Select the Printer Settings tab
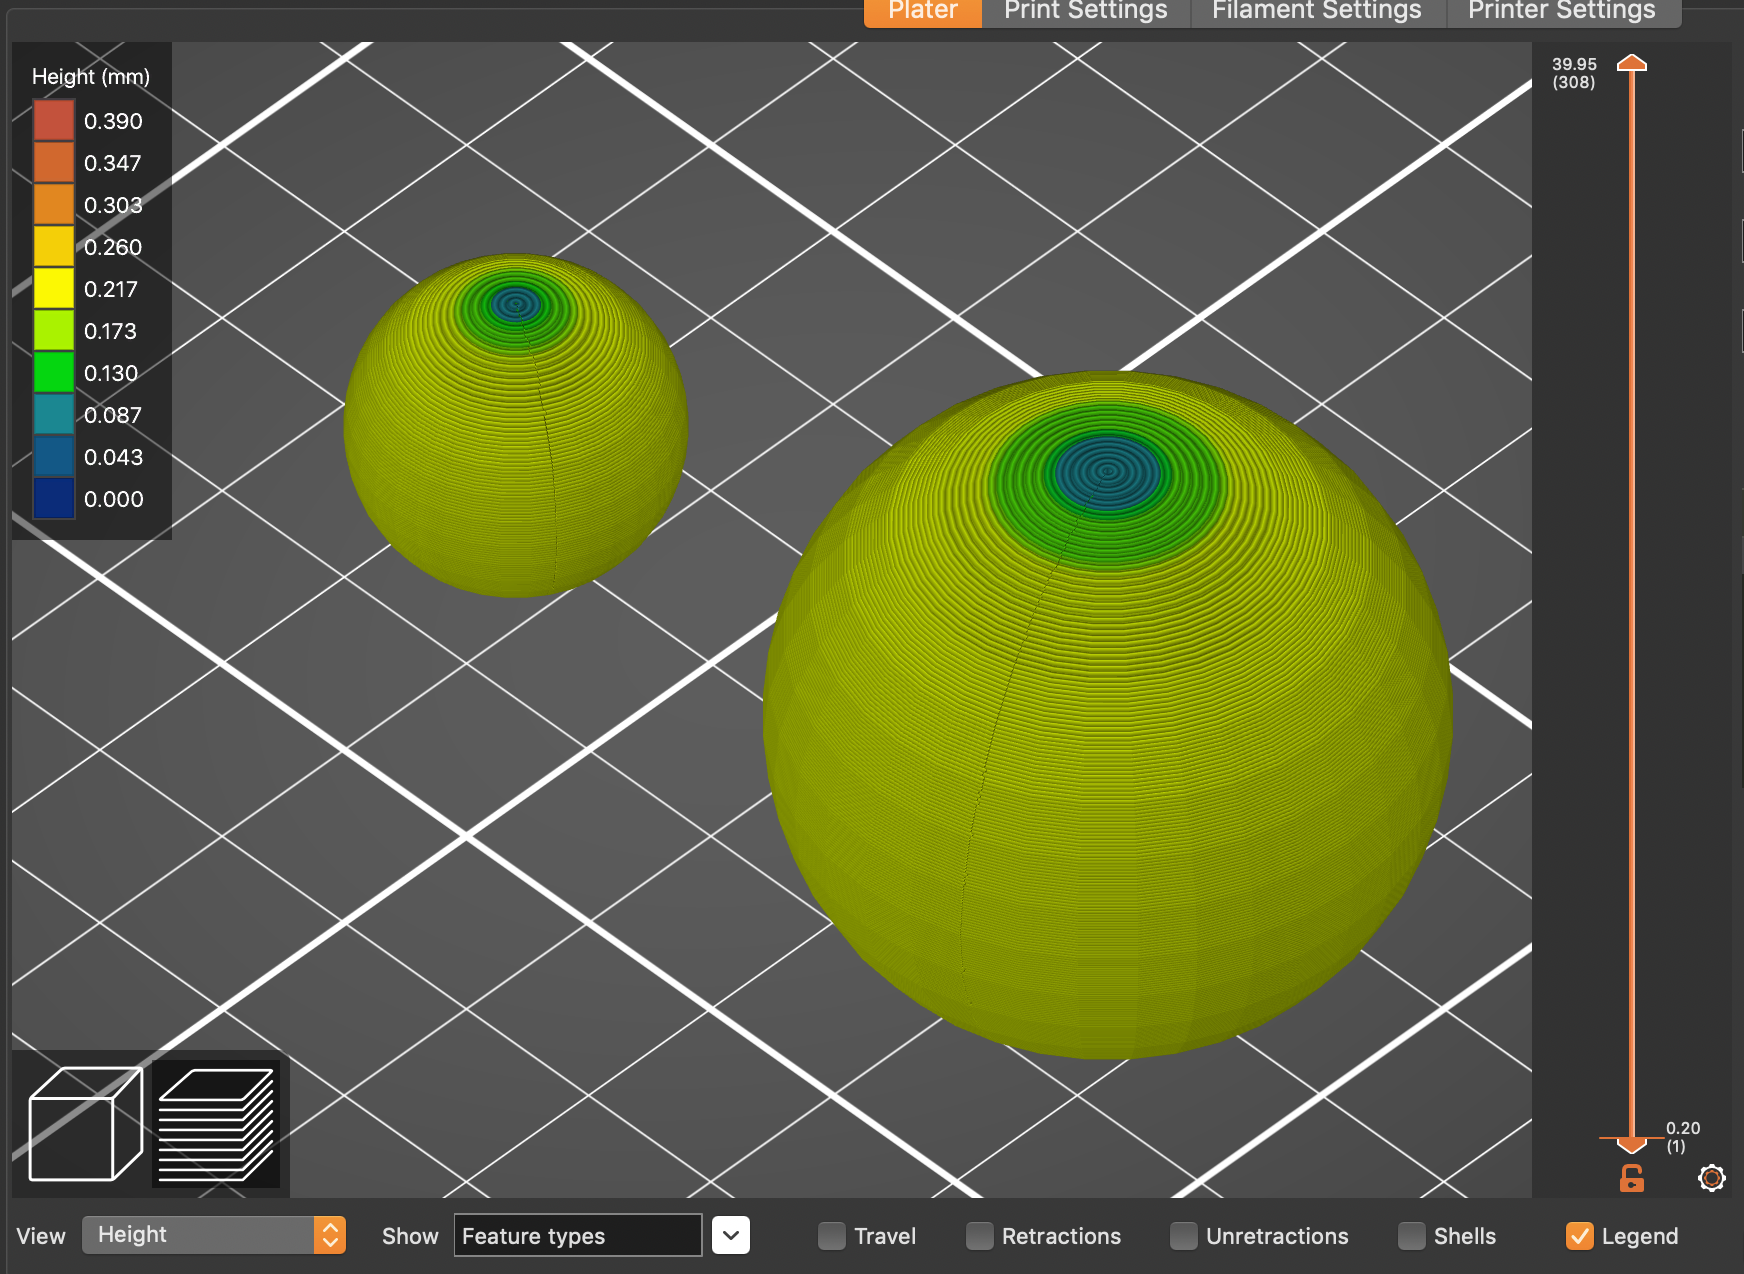The image size is (1744, 1274). click(1560, 12)
